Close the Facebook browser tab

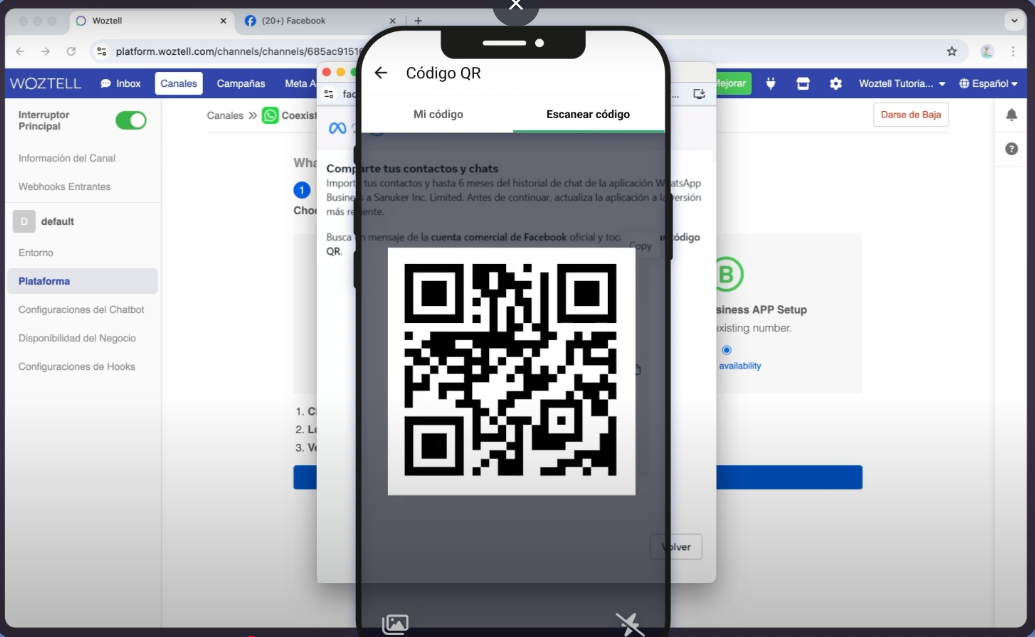[x=393, y=21]
